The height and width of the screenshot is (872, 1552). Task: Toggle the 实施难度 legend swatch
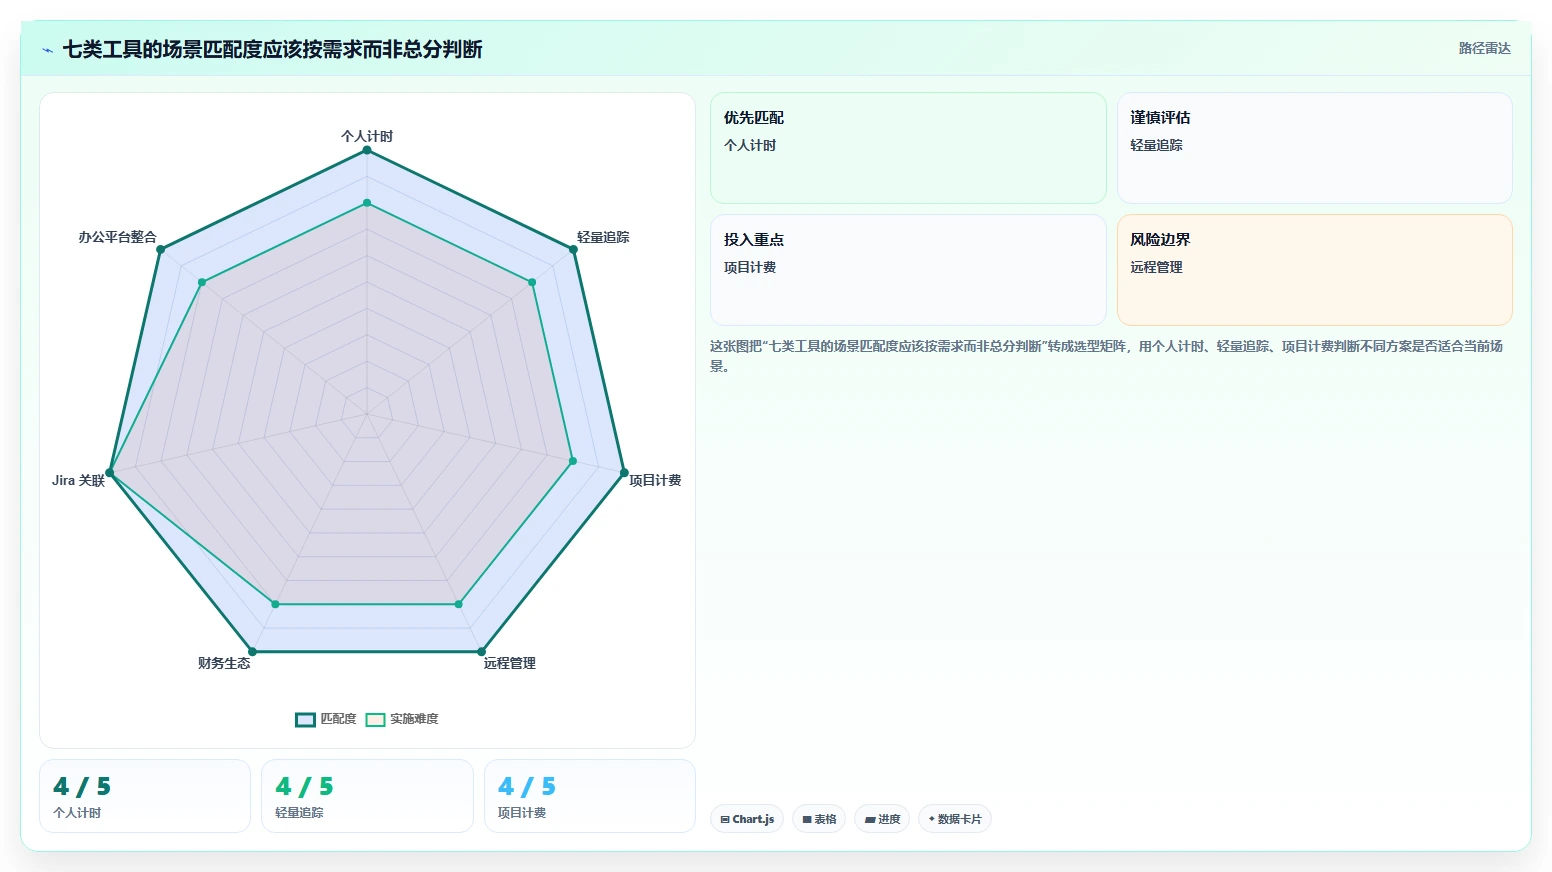pyautogui.click(x=375, y=720)
